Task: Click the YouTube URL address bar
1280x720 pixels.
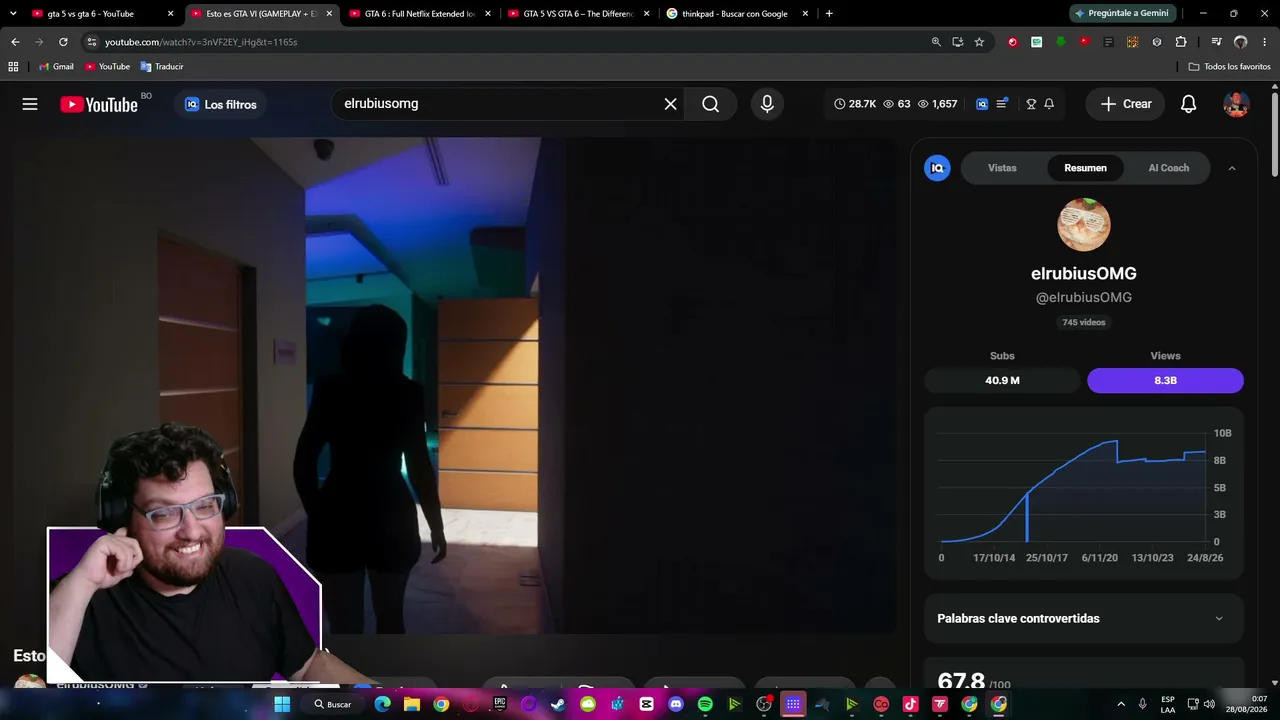Action: pyautogui.click(x=510, y=42)
